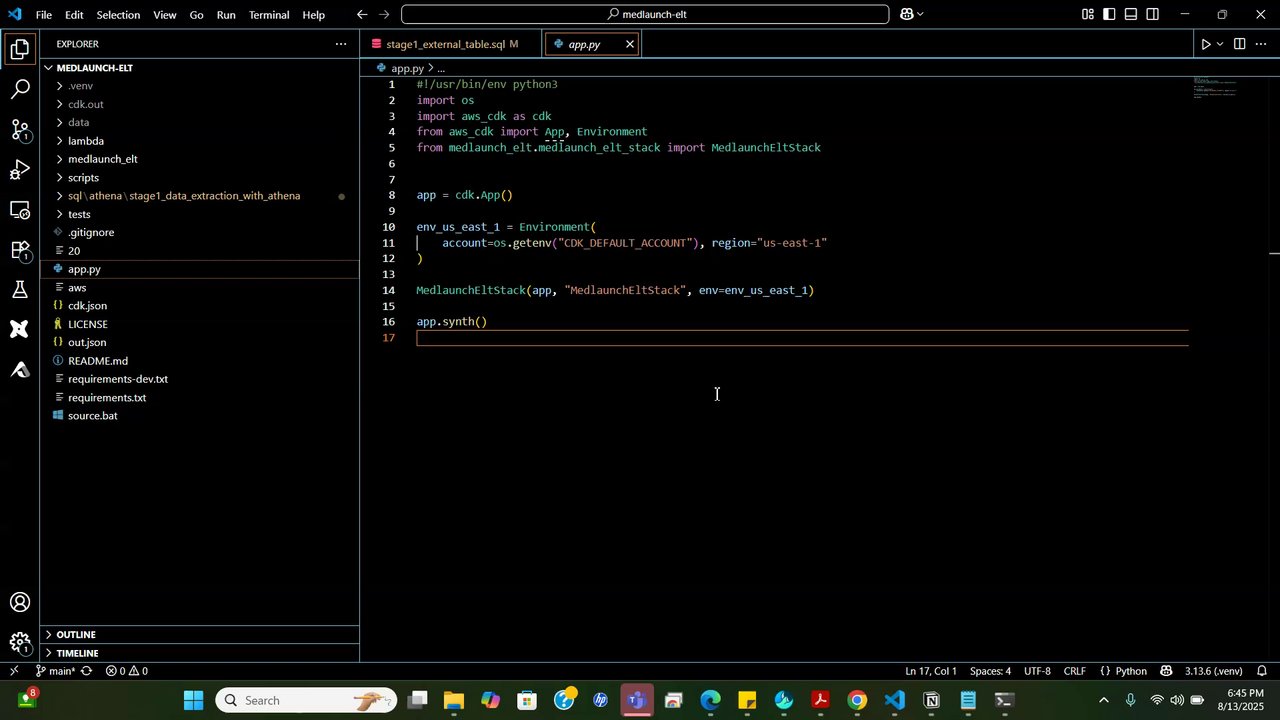This screenshot has width=1280, height=720.
Task: Toggle Primary Side Bar visibility
Action: click(x=1109, y=15)
